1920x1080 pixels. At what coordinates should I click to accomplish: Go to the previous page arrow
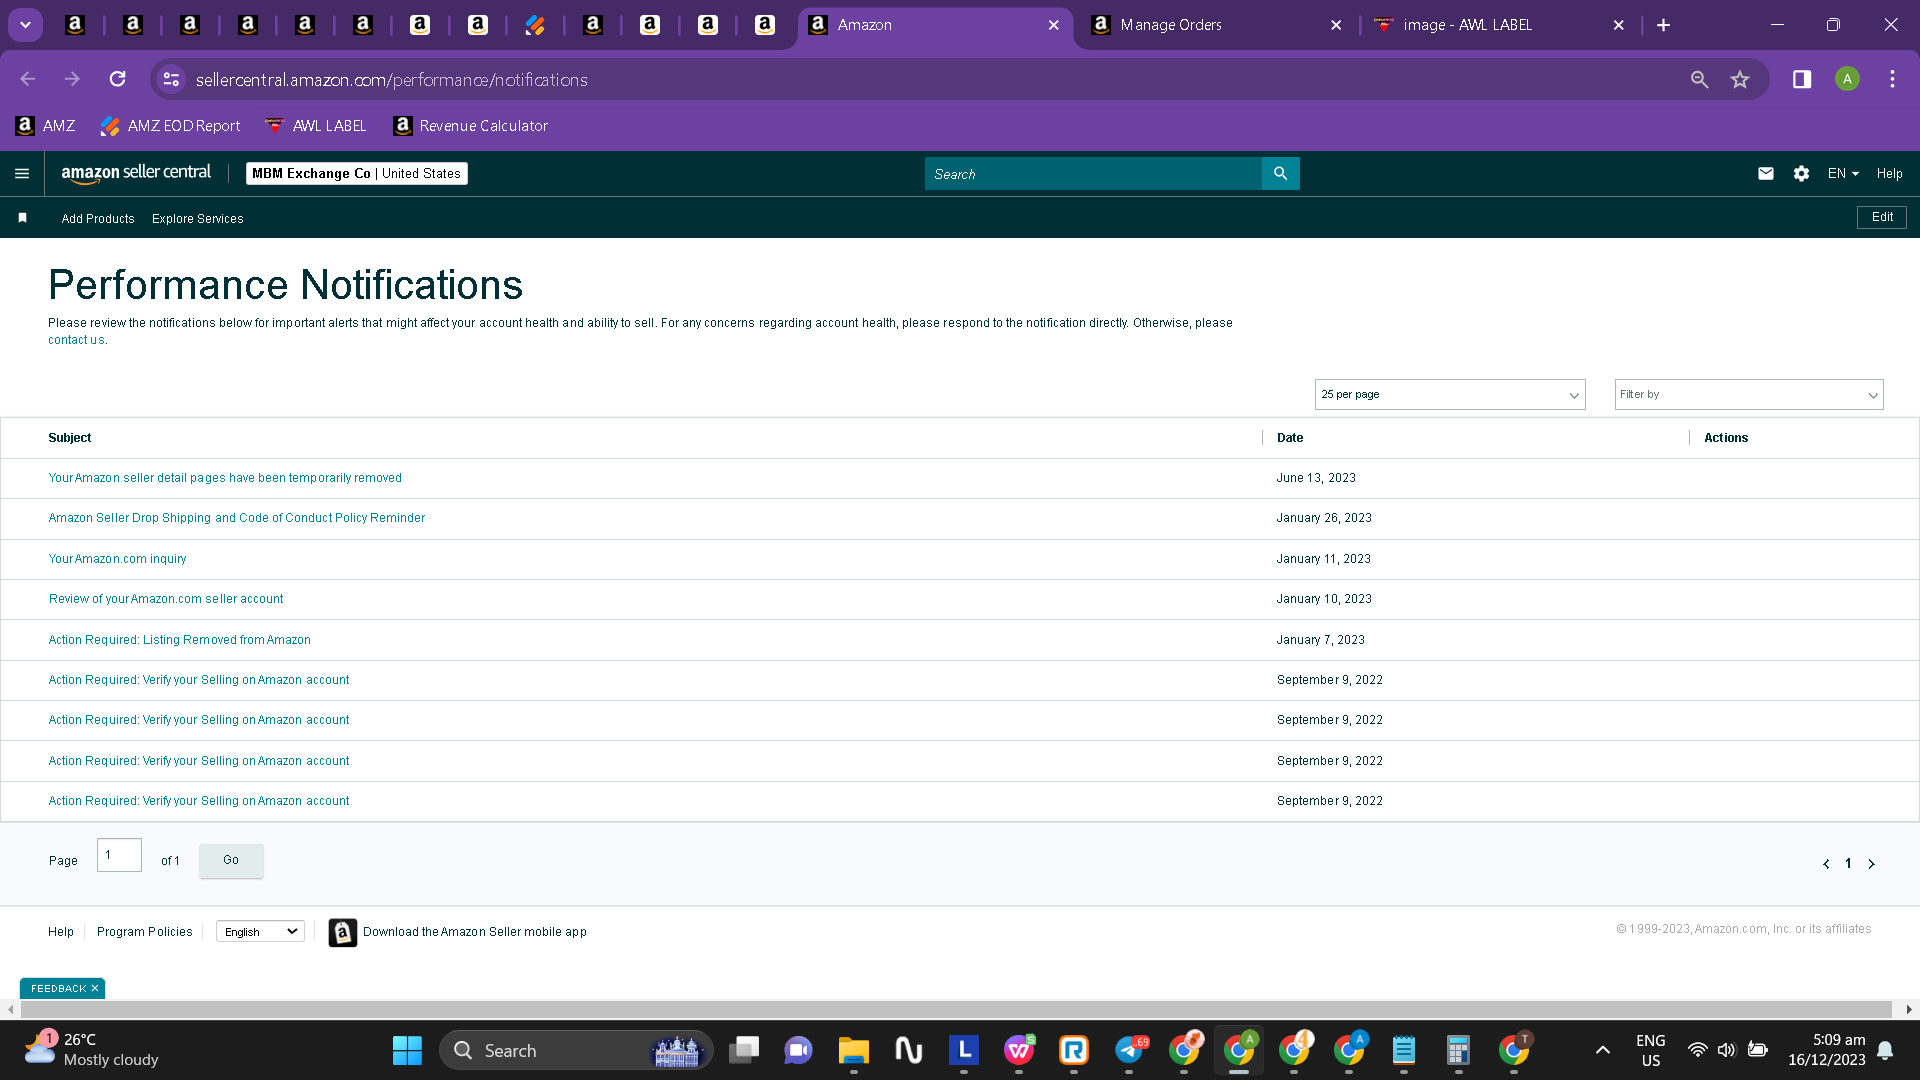click(x=1826, y=864)
